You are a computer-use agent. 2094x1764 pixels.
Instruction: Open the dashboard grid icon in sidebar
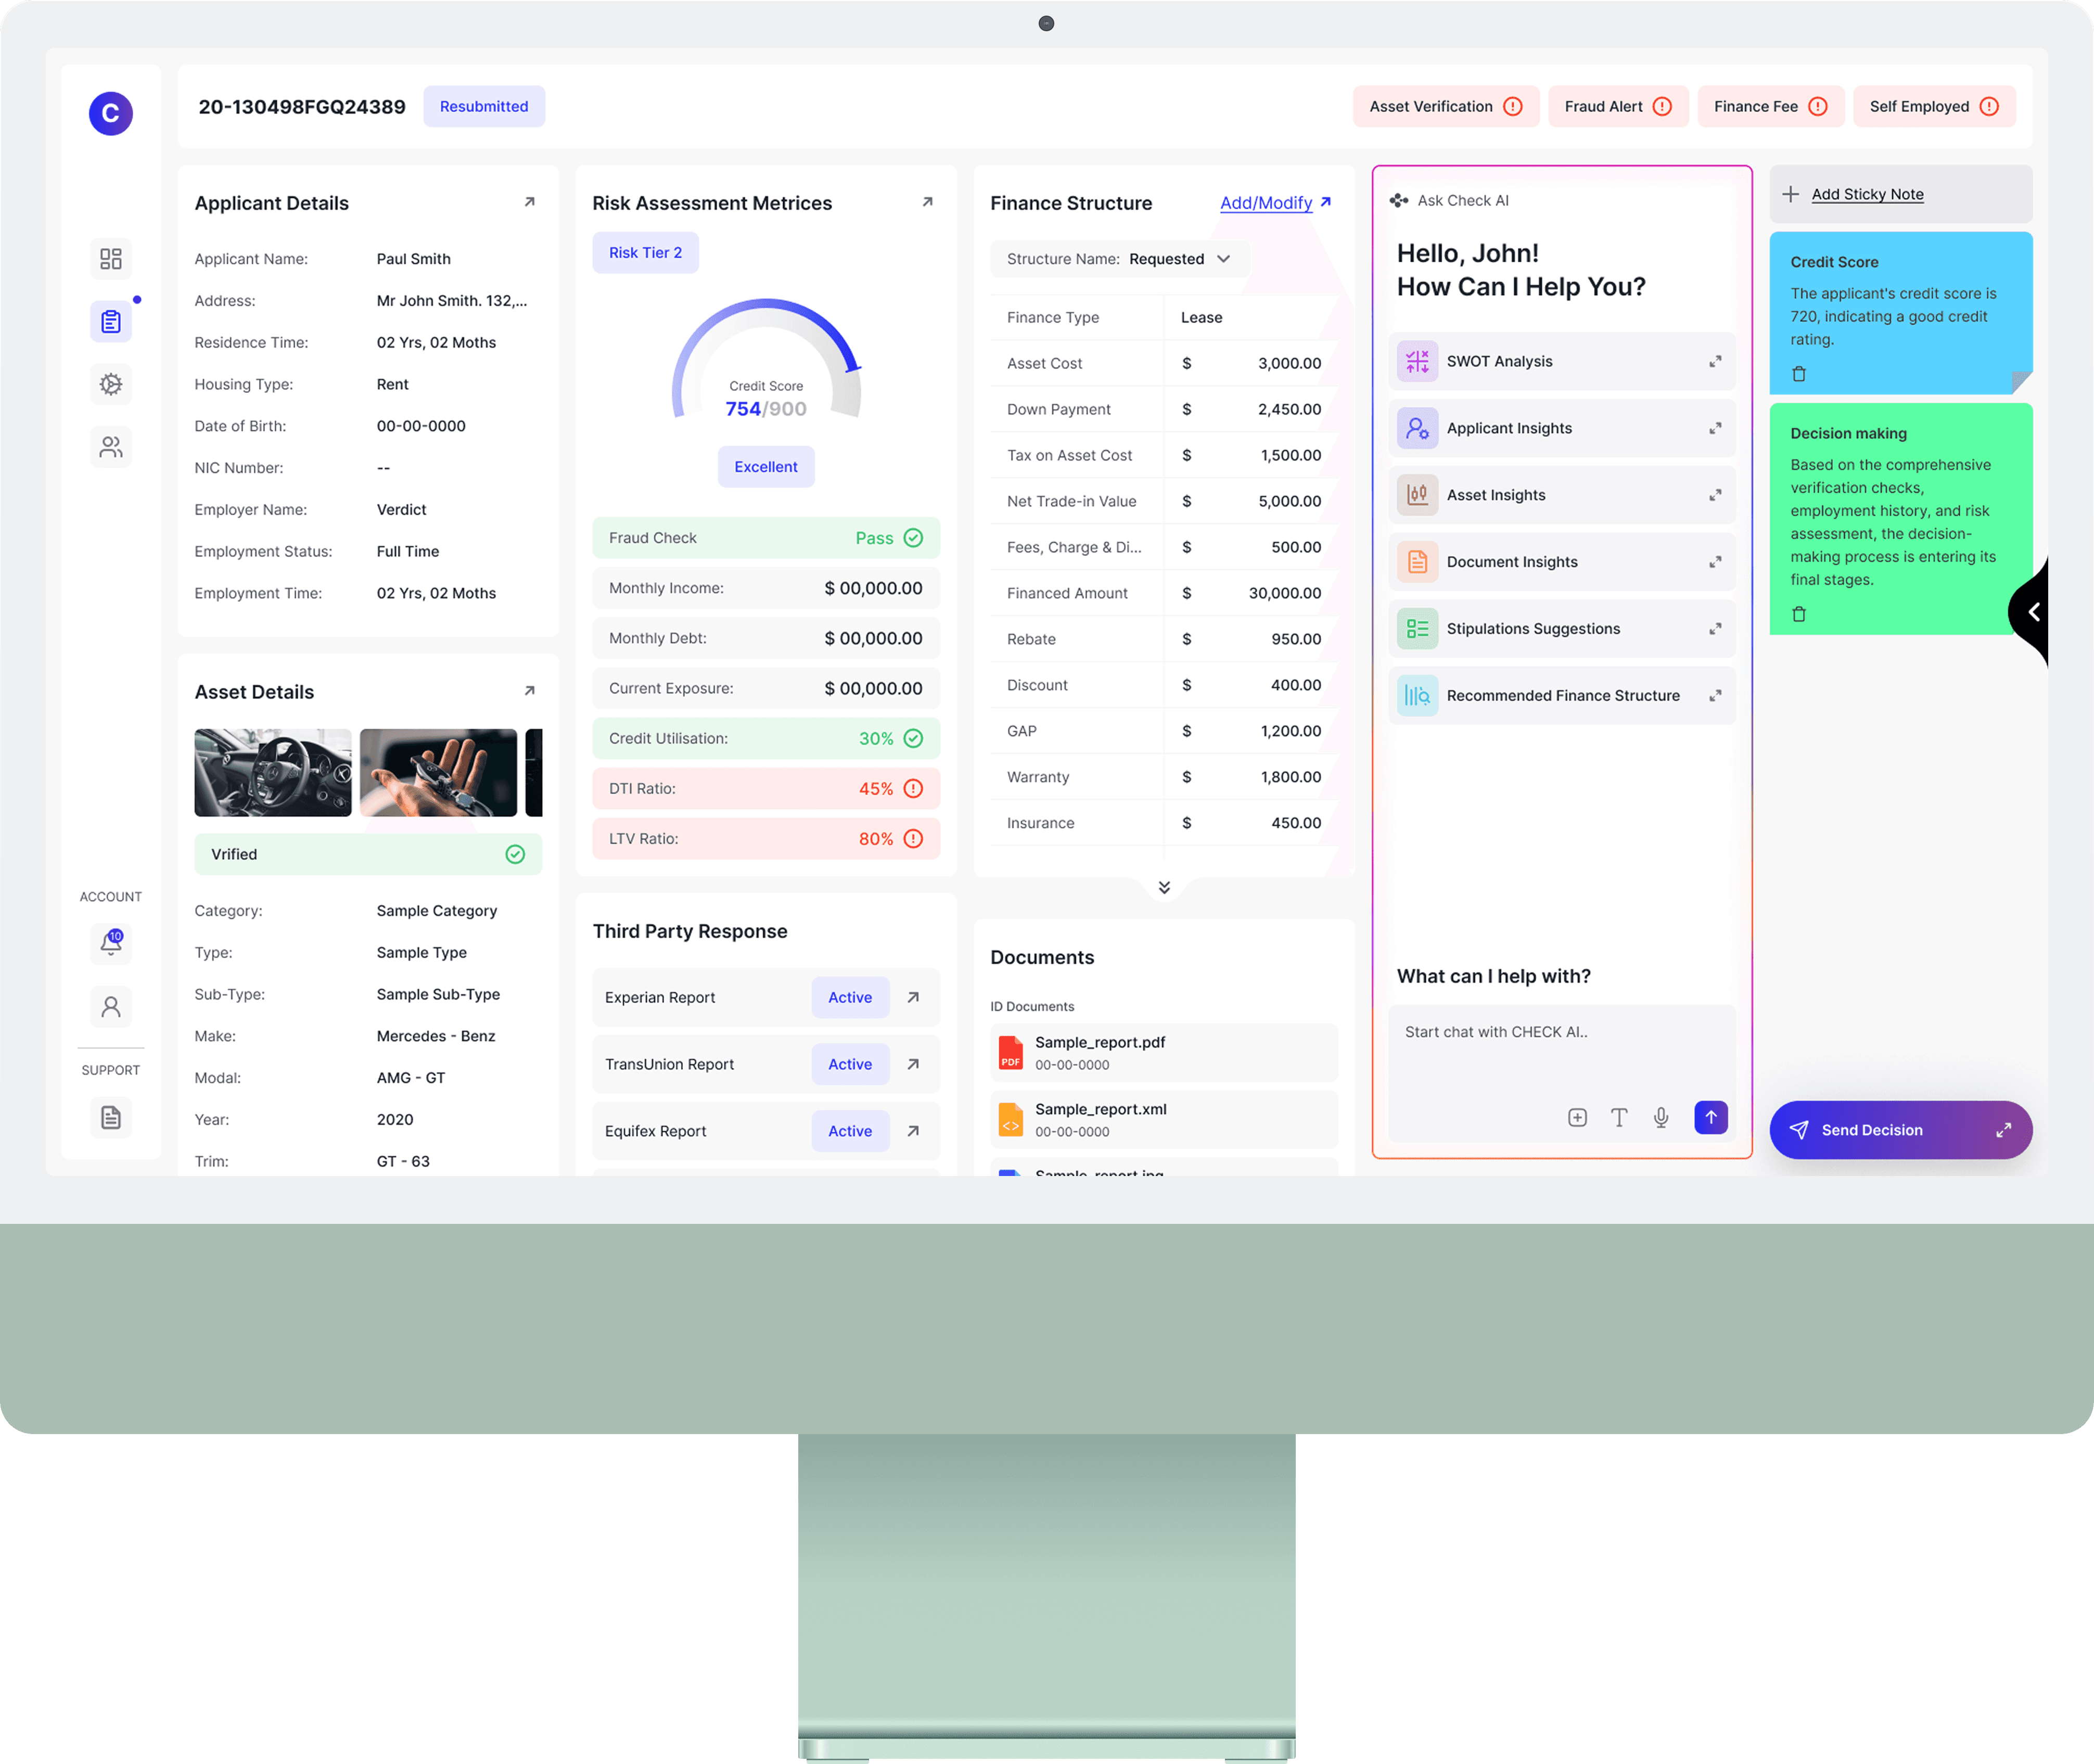click(110, 259)
